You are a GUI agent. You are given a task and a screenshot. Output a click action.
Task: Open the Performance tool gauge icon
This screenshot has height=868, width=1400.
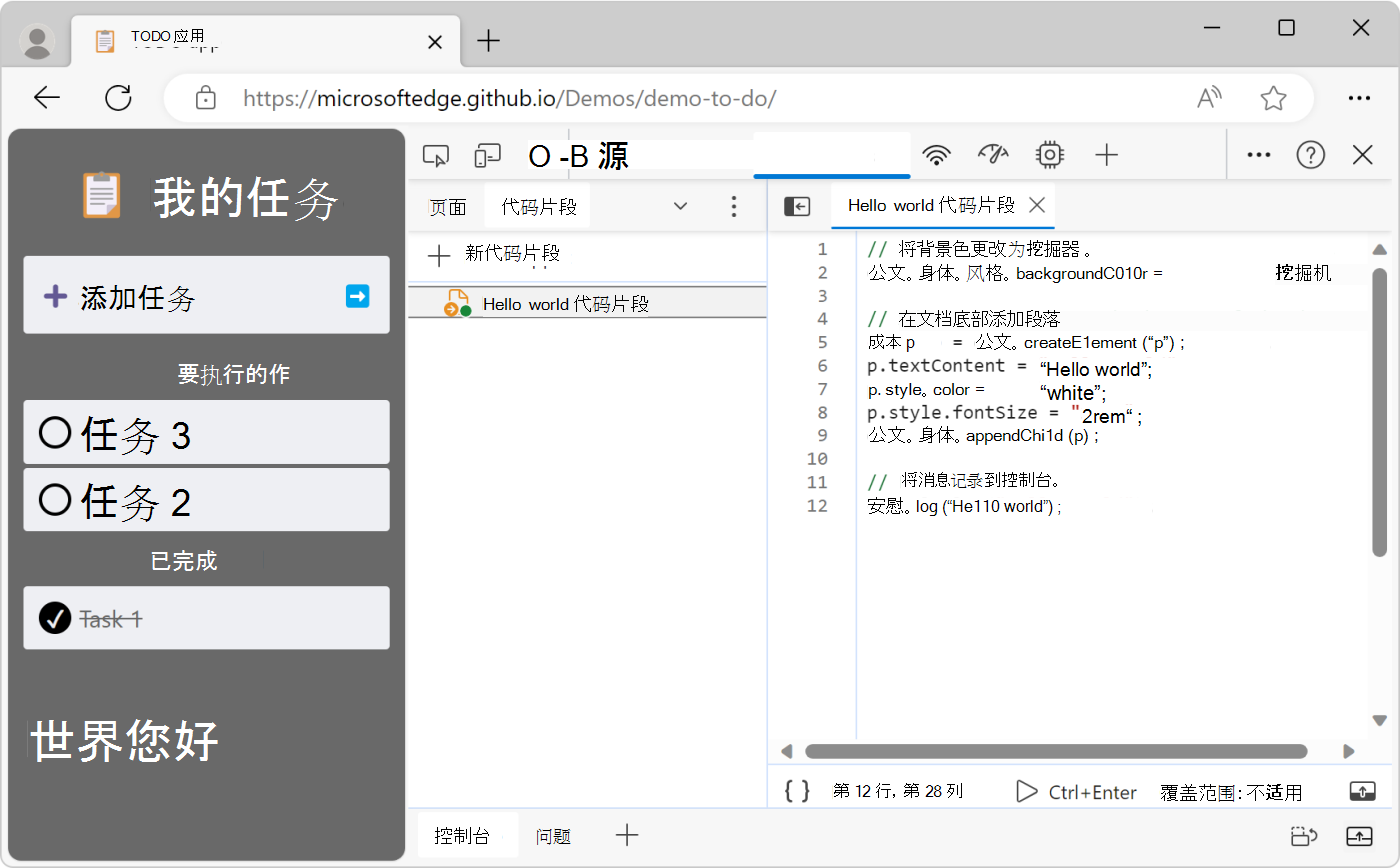coord(993,155)
